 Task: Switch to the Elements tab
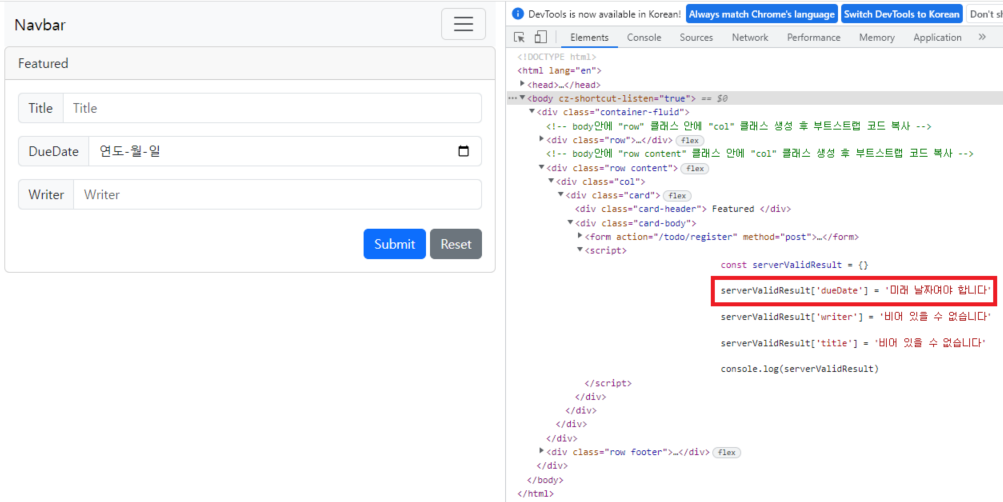point(589,37)
